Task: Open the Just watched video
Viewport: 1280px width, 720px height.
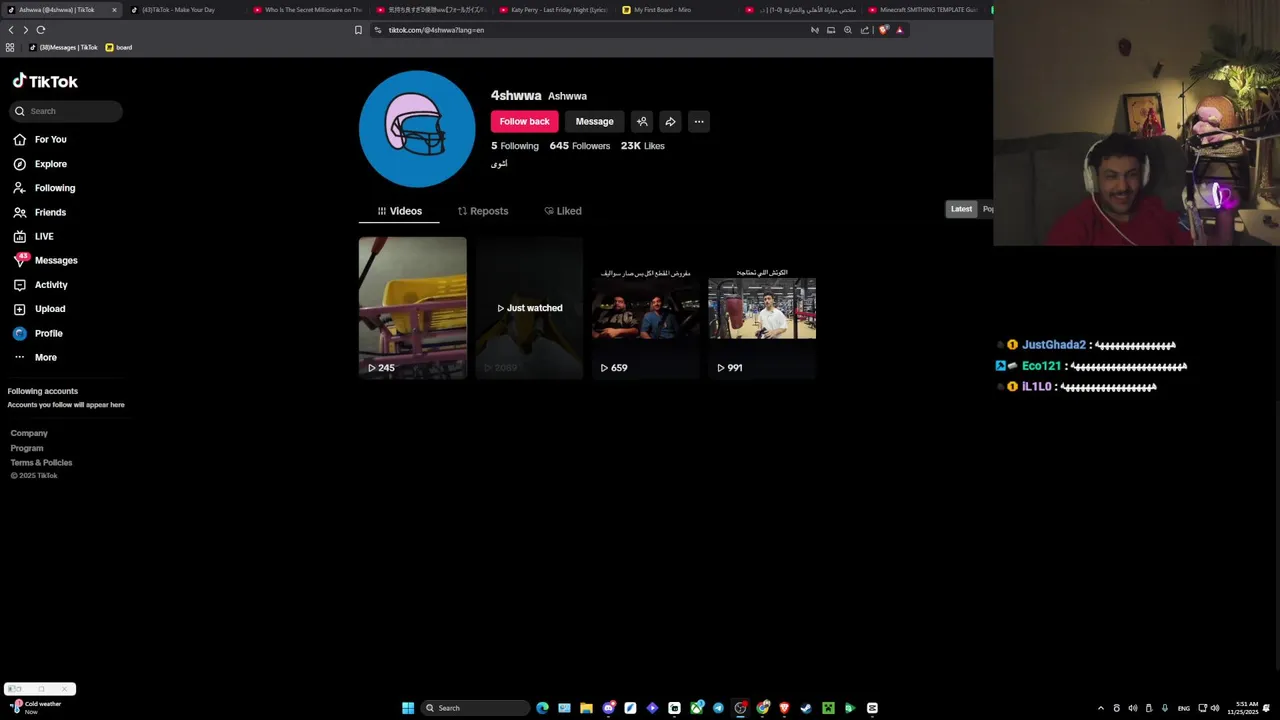Action: [529, 308]
